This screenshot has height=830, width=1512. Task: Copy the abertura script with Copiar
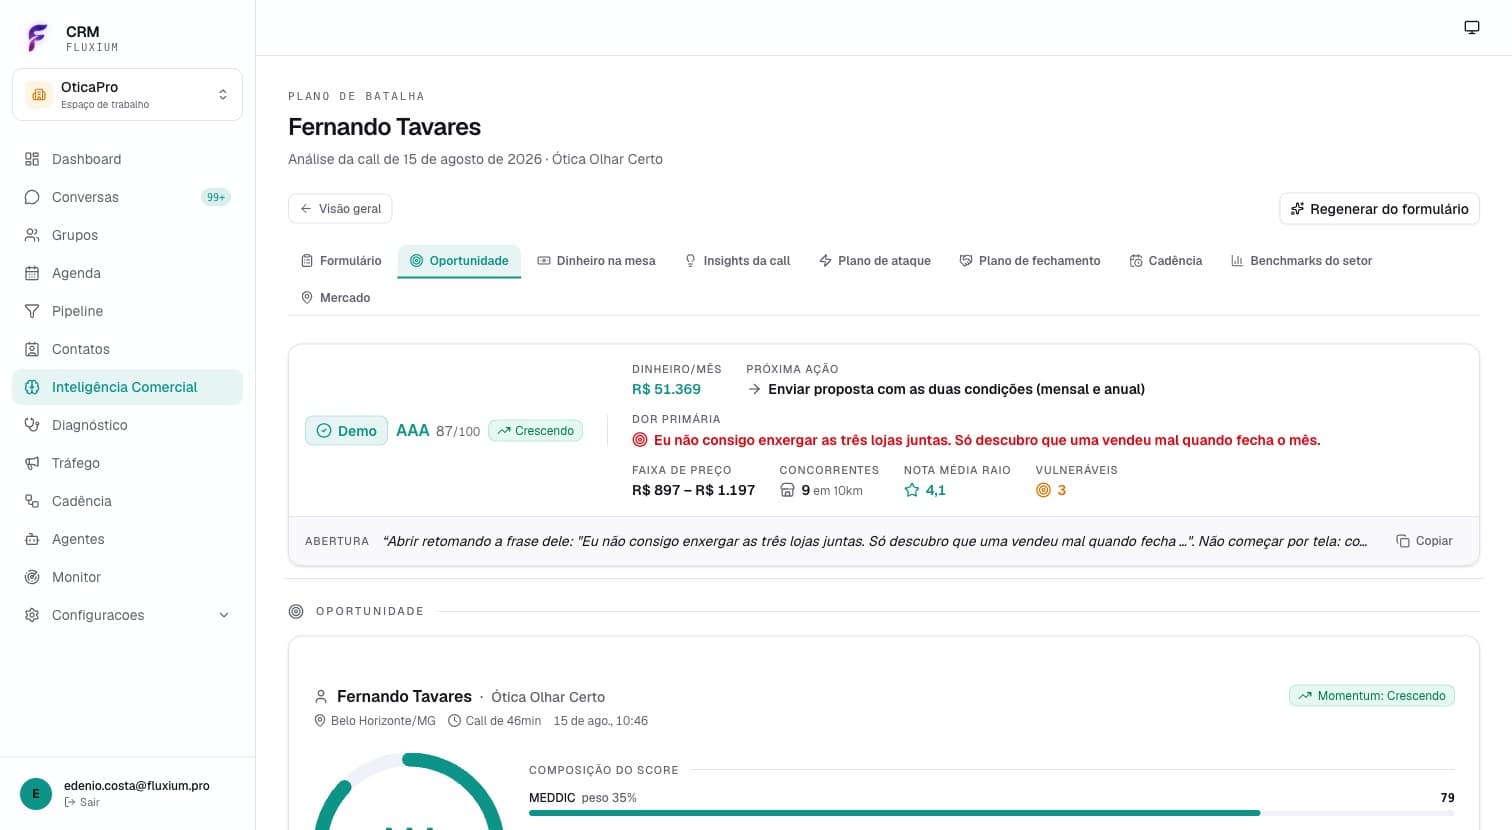1424,541
